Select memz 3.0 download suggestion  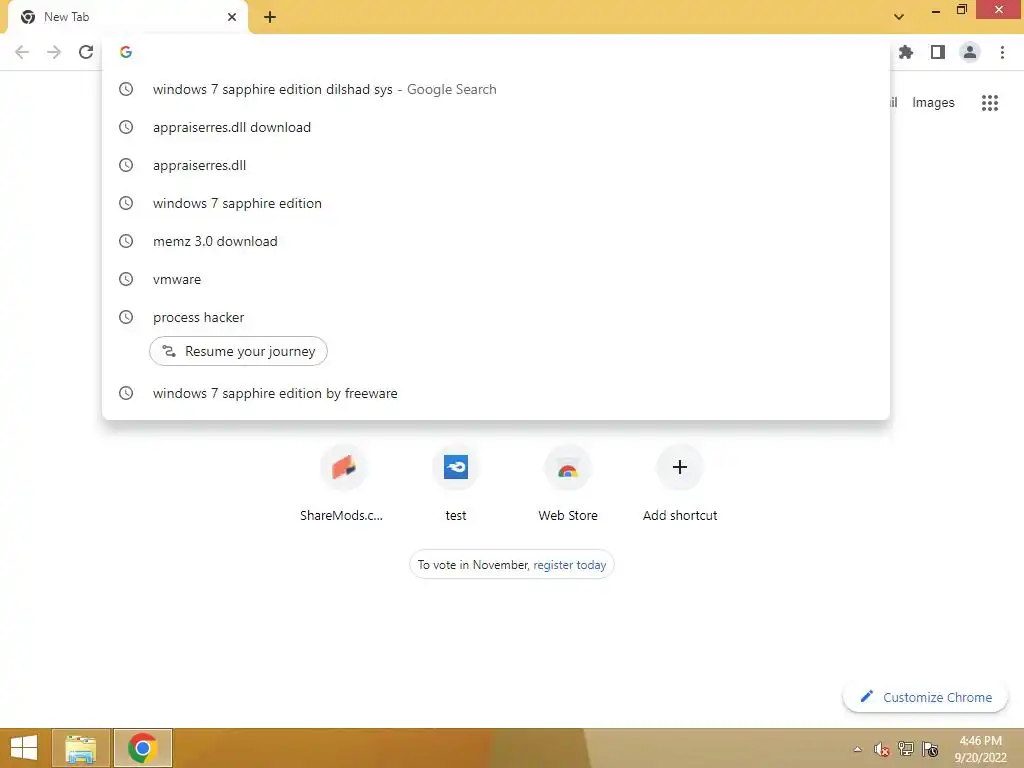tap(496, 241)
